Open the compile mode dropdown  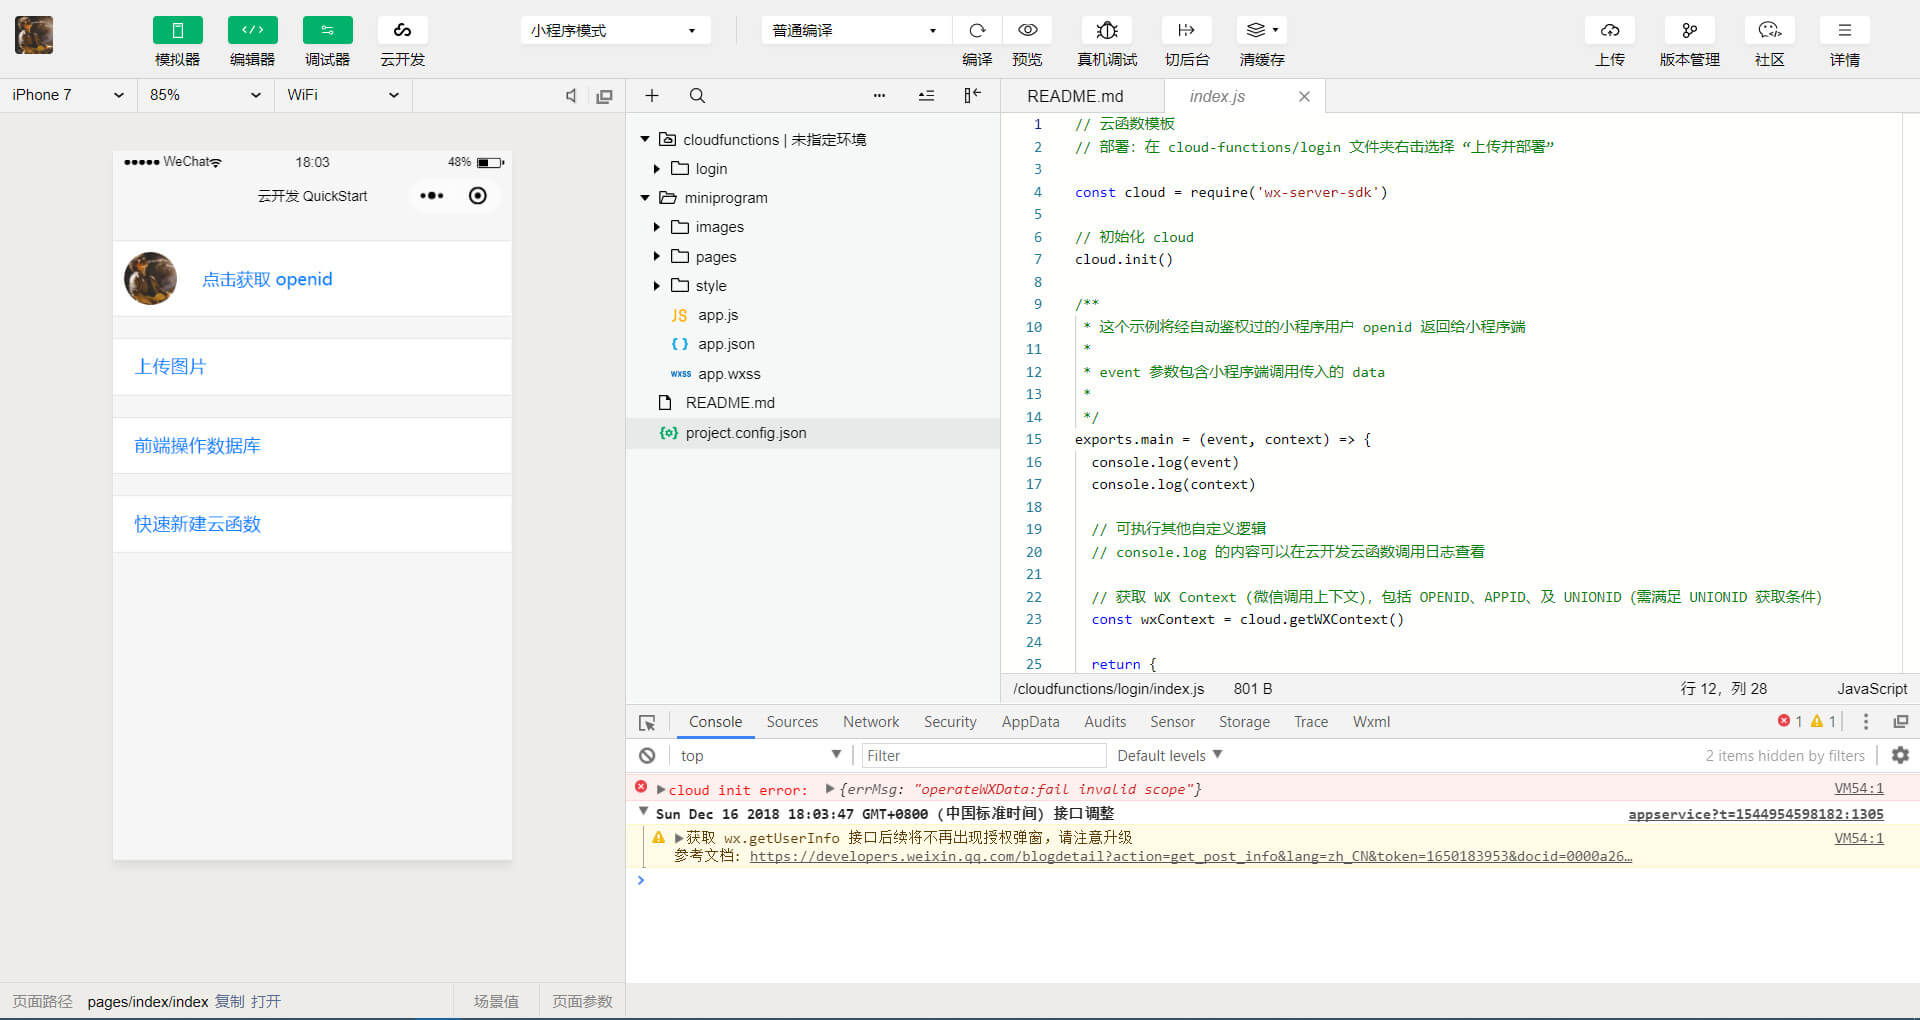point(855,31)
